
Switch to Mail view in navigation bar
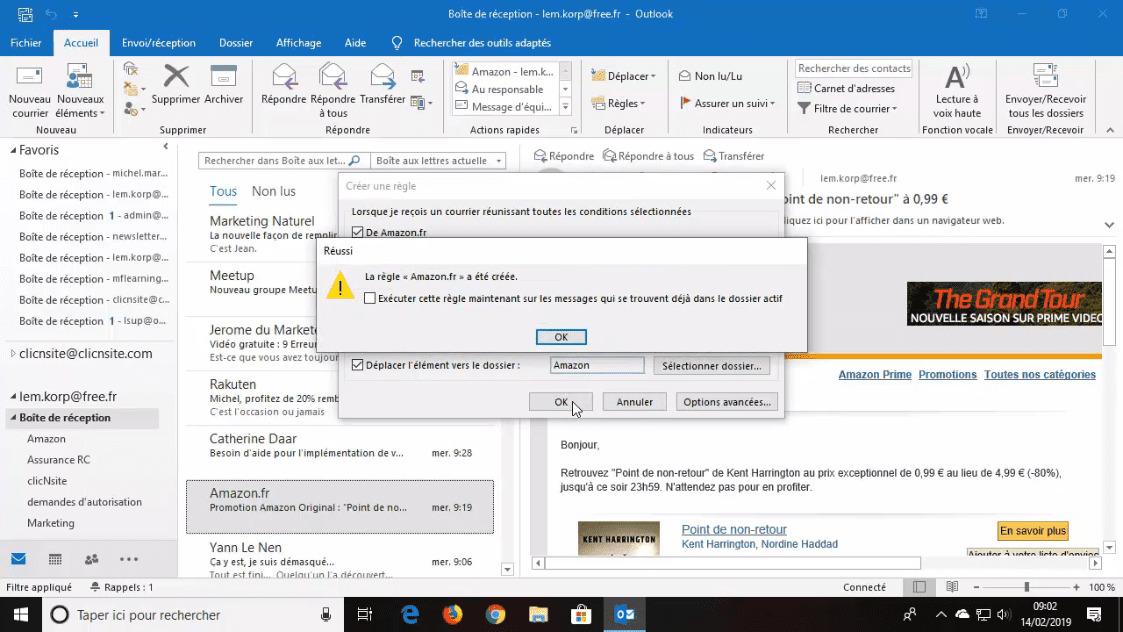tap(19, 559)
